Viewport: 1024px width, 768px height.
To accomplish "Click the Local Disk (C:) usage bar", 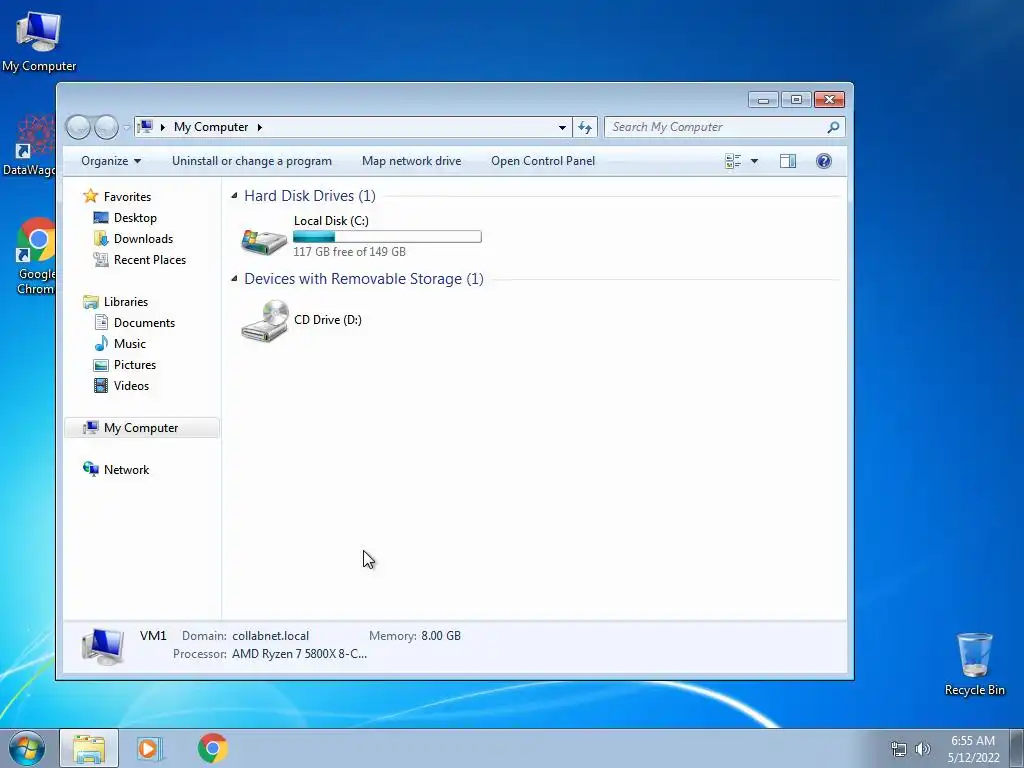I will coord(387,236).
